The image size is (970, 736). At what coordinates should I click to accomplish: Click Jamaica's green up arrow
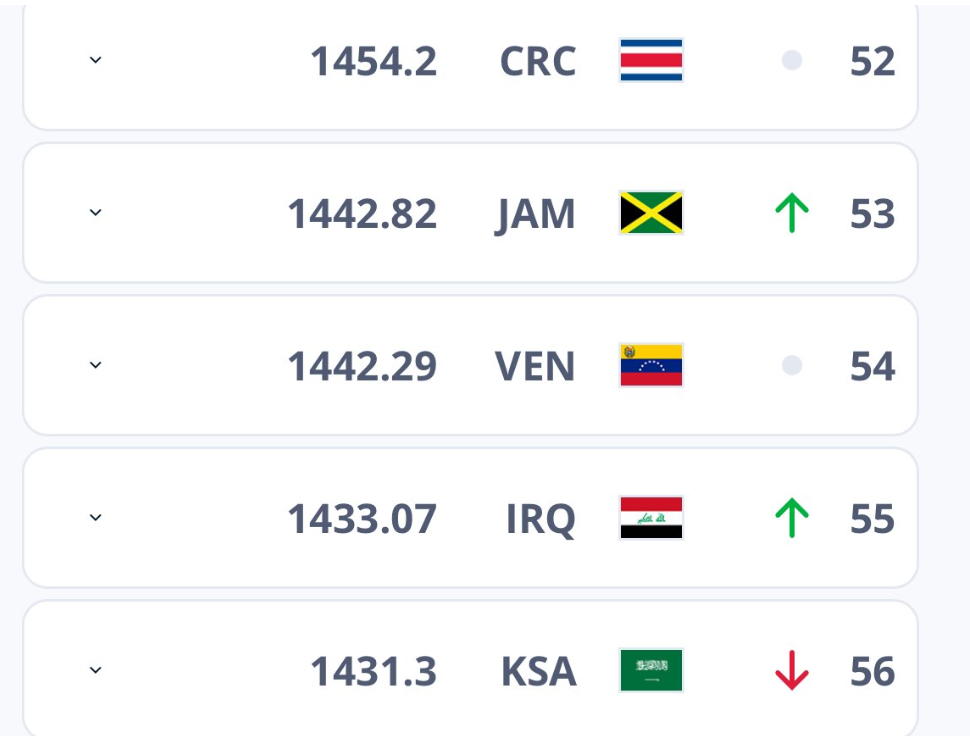792,213
